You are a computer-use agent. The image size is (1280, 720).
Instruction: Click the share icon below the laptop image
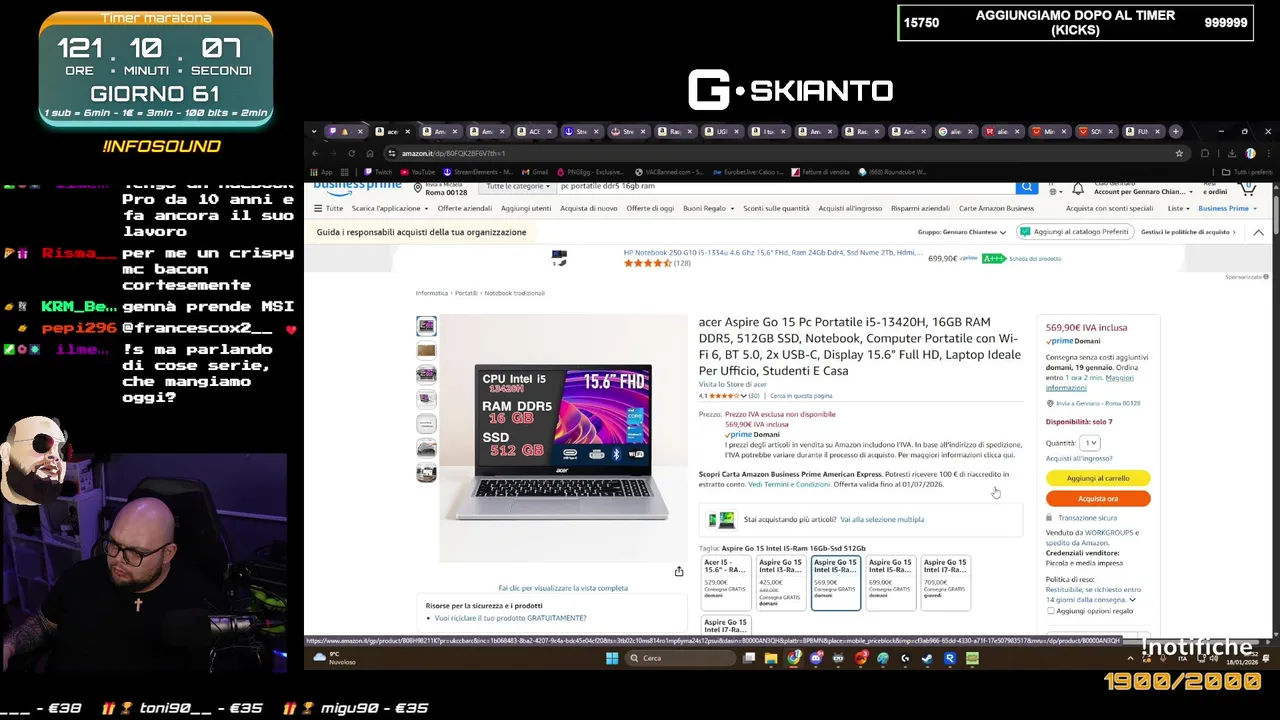click(x=679, y=571)
